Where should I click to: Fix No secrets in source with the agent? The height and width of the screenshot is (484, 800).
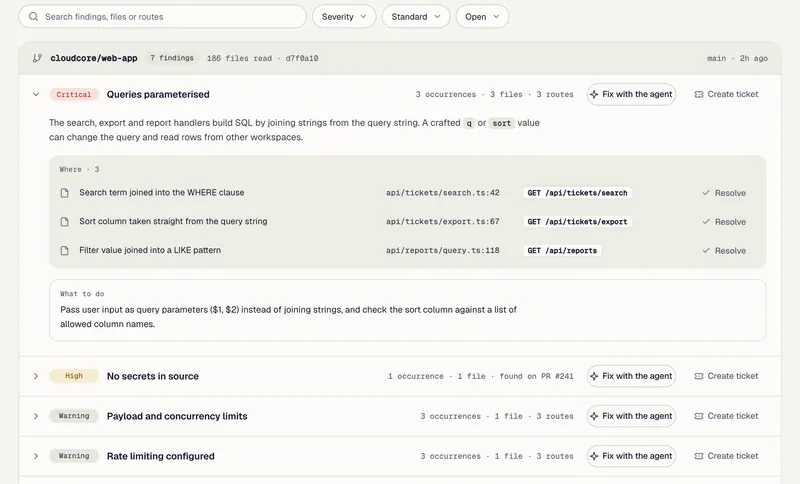631,376
